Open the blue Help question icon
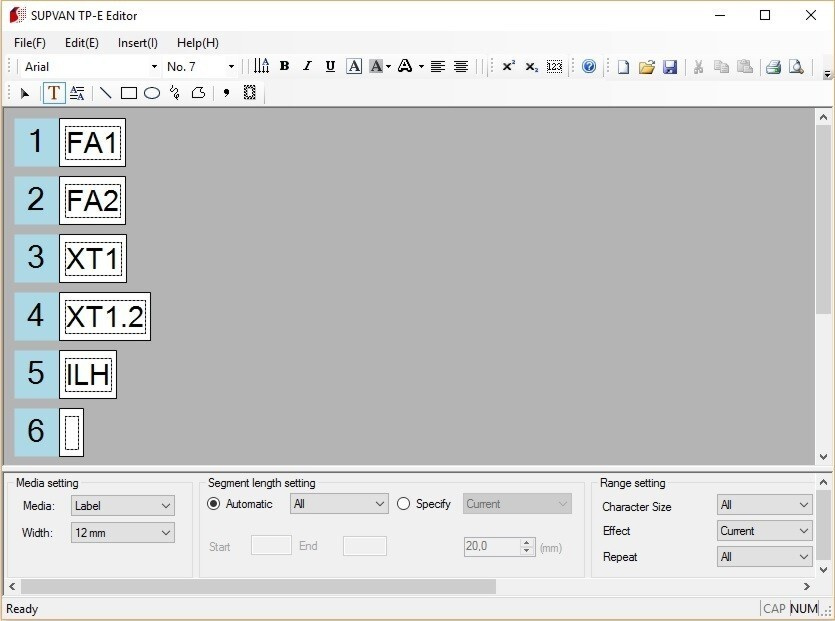The height and width of the screenshot is (621, 835). pos(589,67)
